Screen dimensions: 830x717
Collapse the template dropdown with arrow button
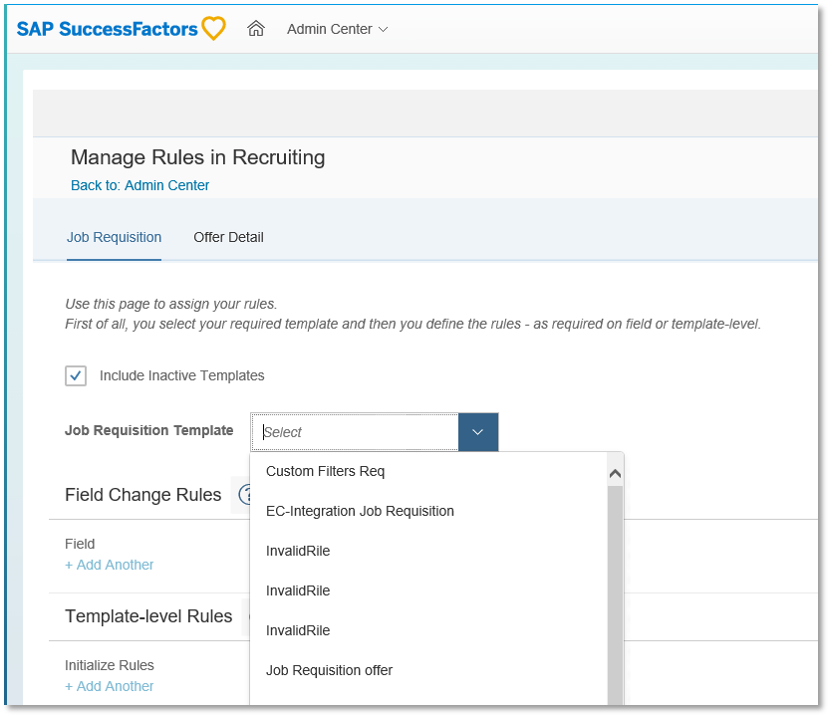[478, 432]
